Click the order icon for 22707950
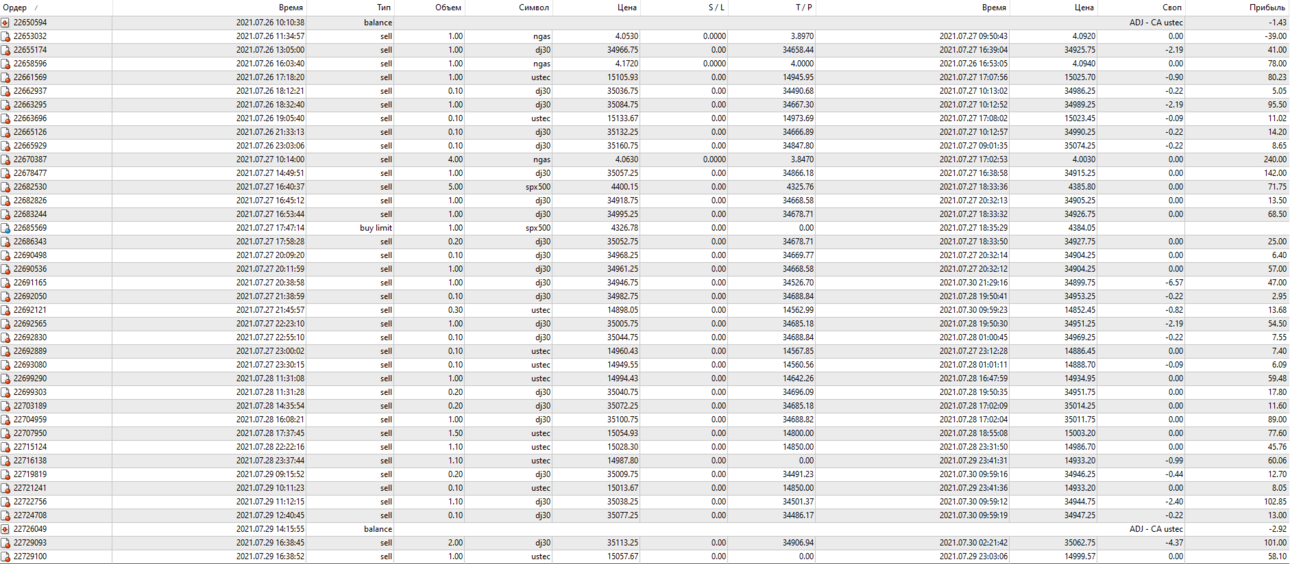Viewport: 1290px width, 564px height. tap(5, 433)
